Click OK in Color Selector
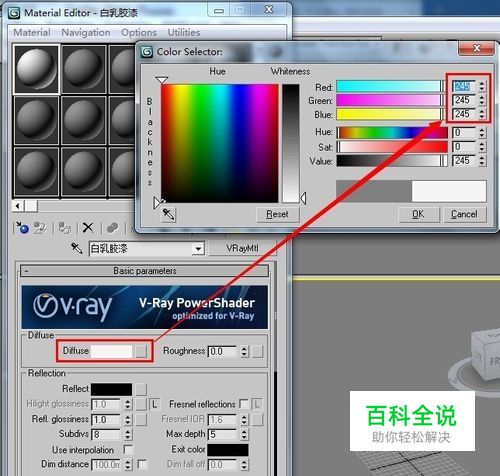Viewport: 500px width, 476px height. [x=418, y=214]
